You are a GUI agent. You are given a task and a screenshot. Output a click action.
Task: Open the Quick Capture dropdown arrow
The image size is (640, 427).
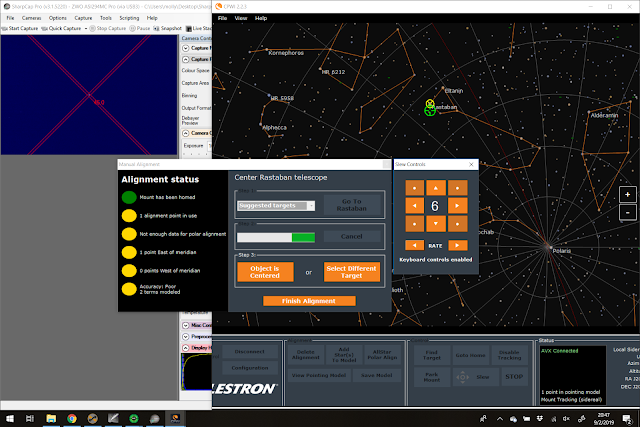[86, 28]
